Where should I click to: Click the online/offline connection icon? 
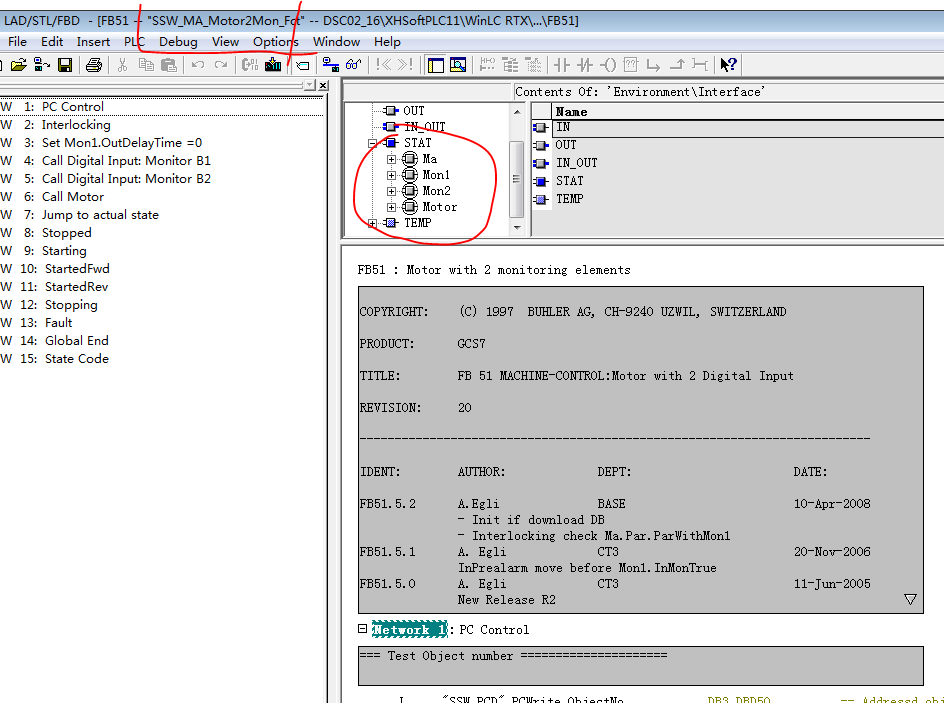pyautogui.click(x=331, y=65)
